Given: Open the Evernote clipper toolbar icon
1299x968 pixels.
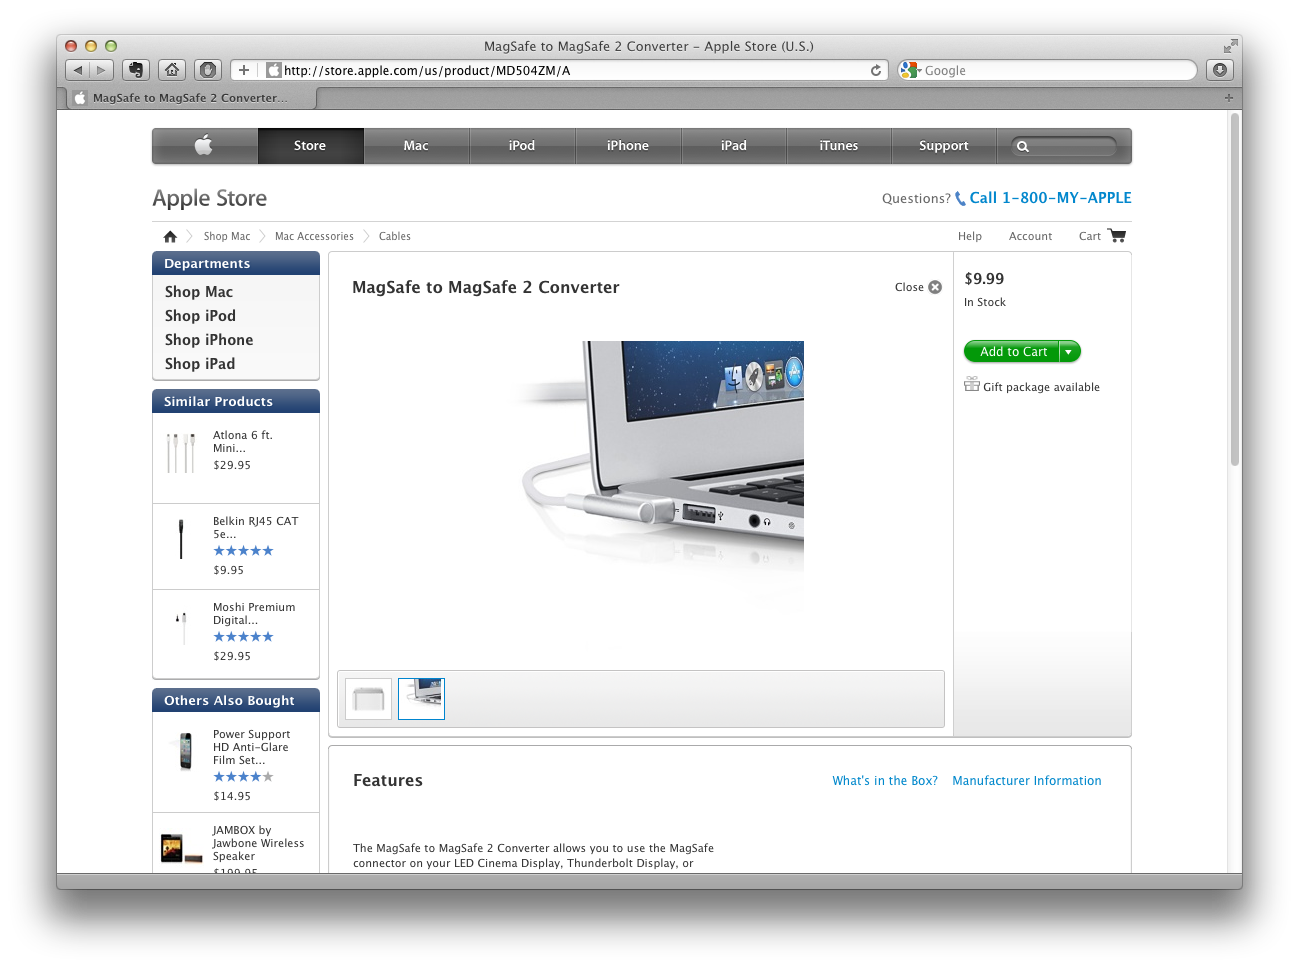Looking at the screenshot, I should (136, 70).
